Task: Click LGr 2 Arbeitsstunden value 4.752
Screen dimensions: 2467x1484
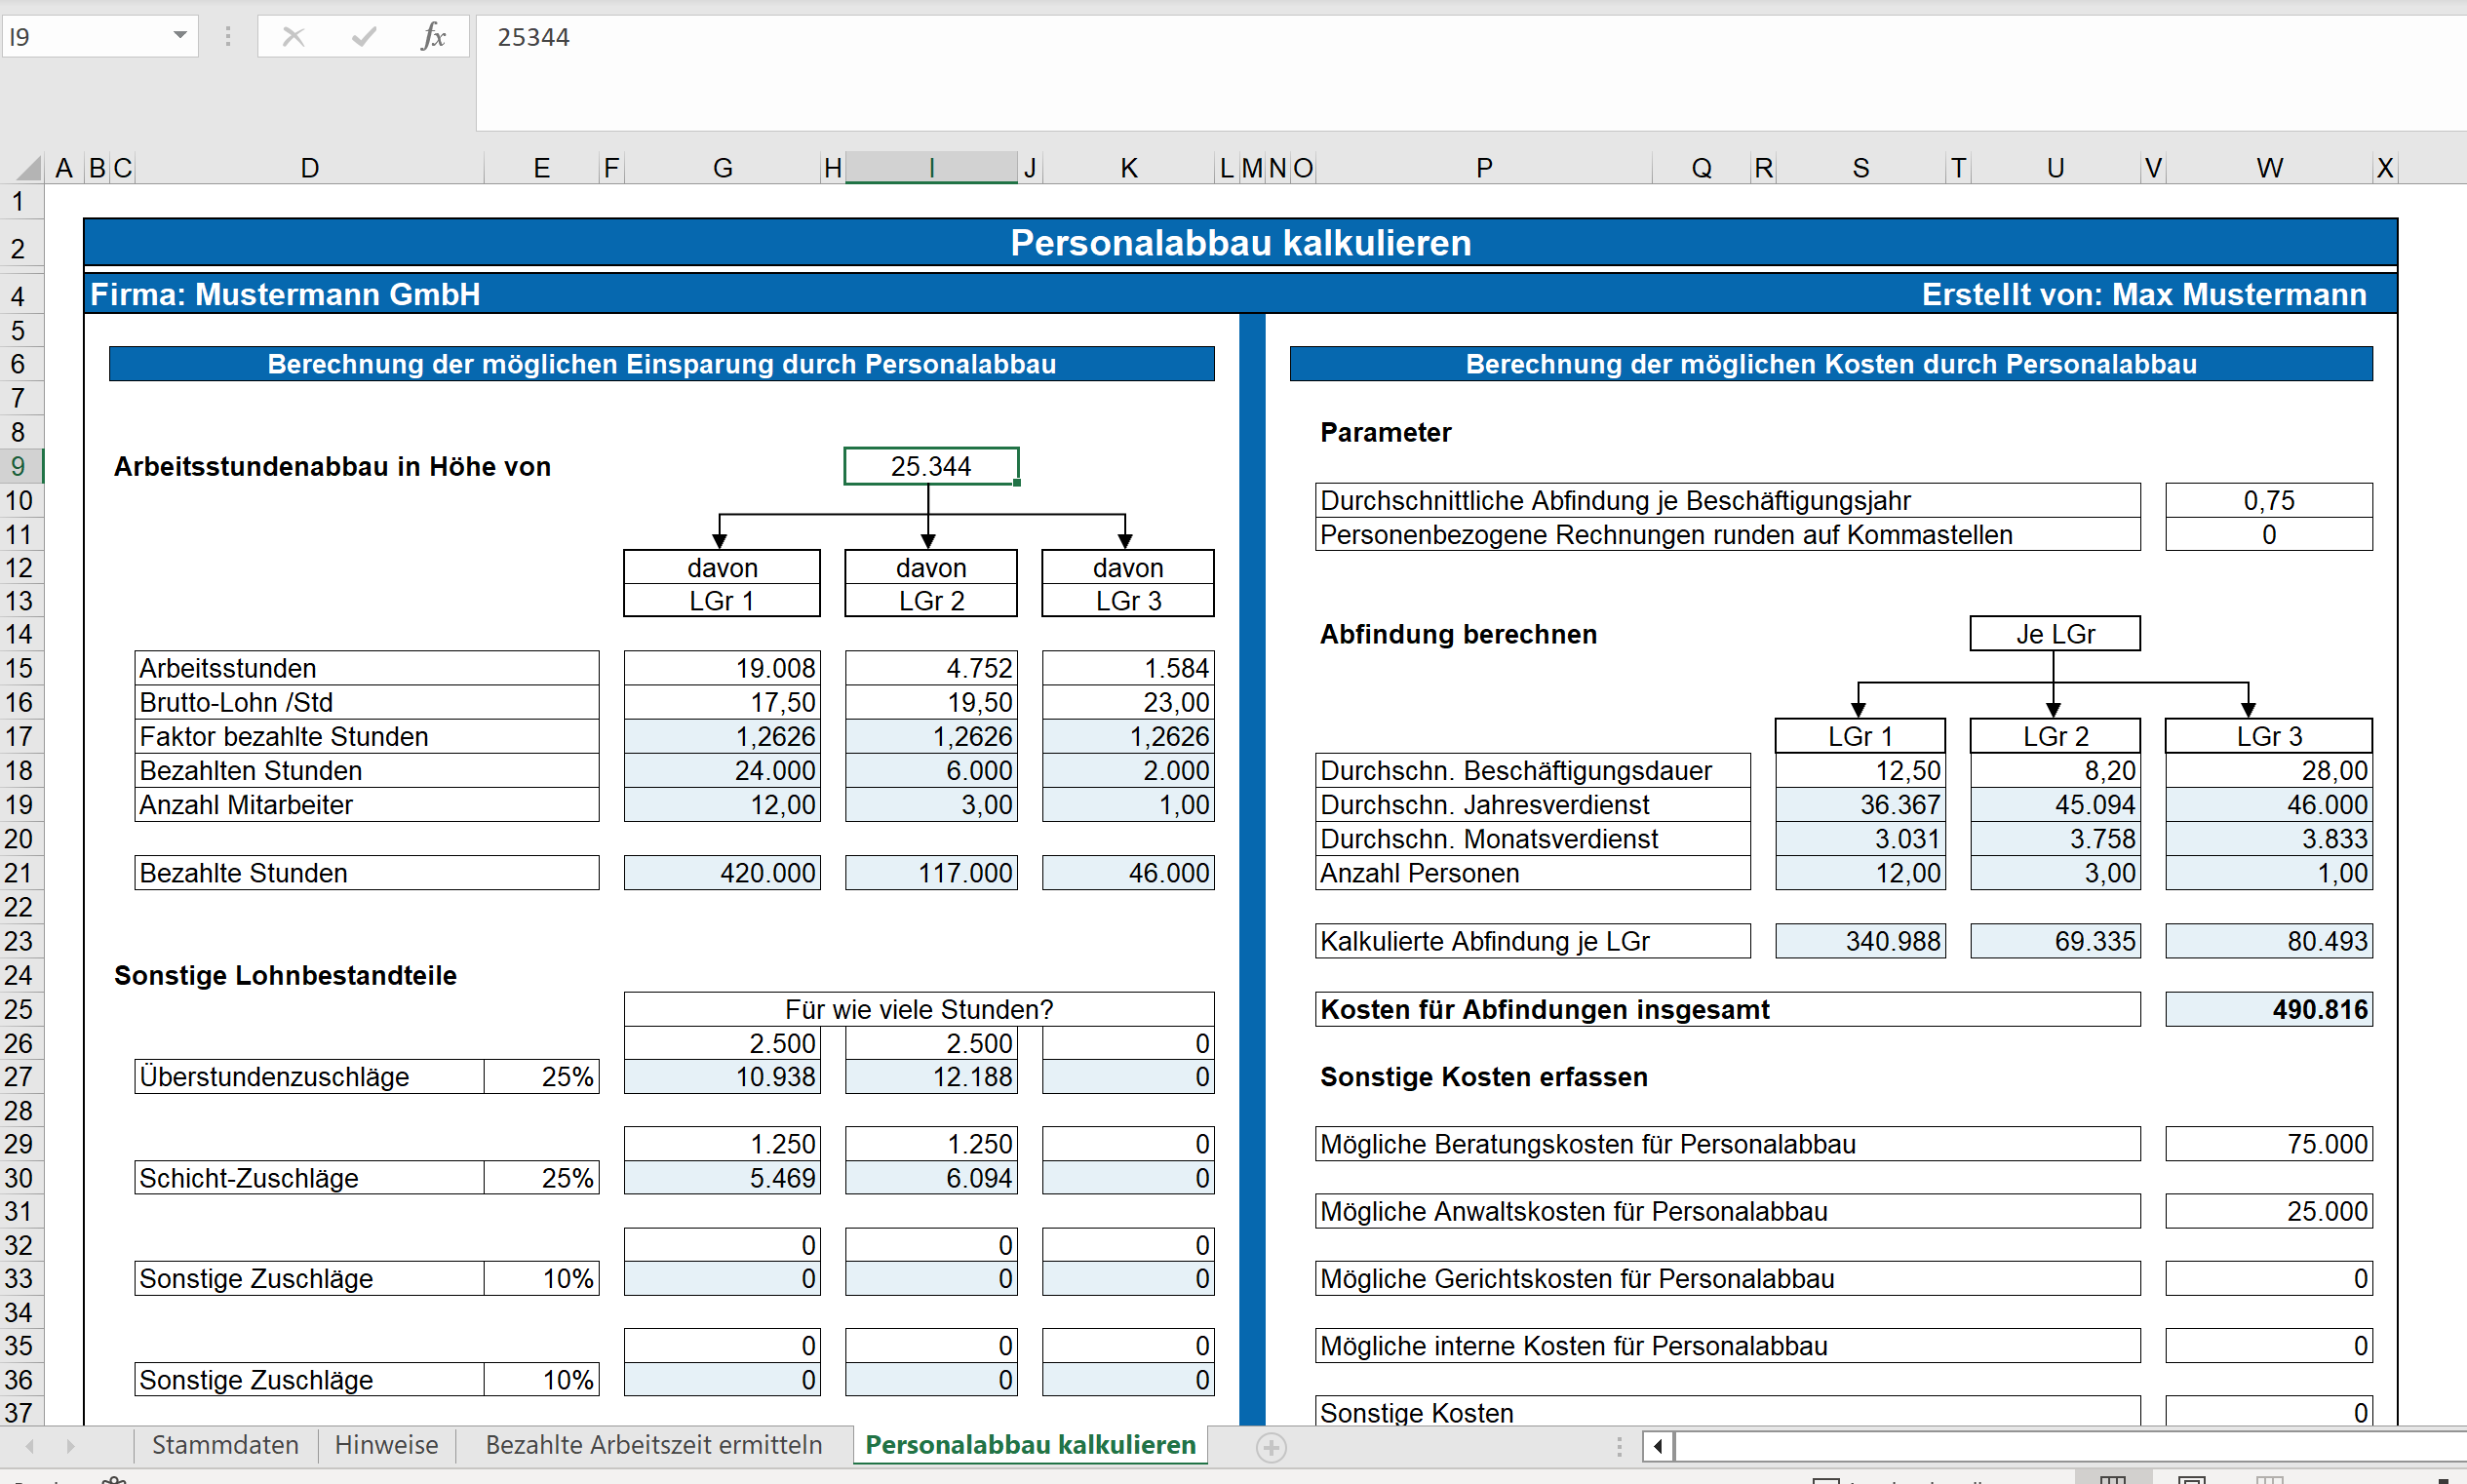Action: pyautogui.click(x=931, y=668)
